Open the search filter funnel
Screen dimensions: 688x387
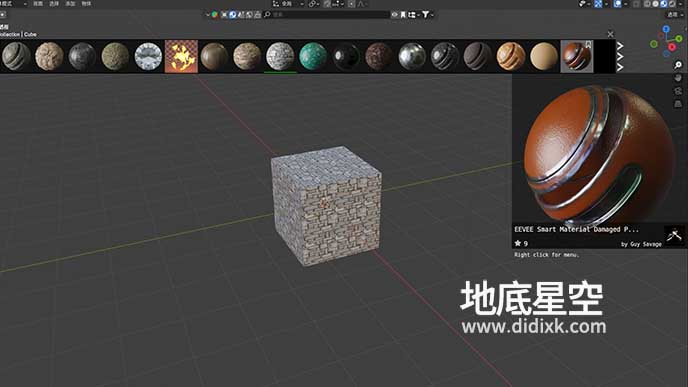(426, 14)
